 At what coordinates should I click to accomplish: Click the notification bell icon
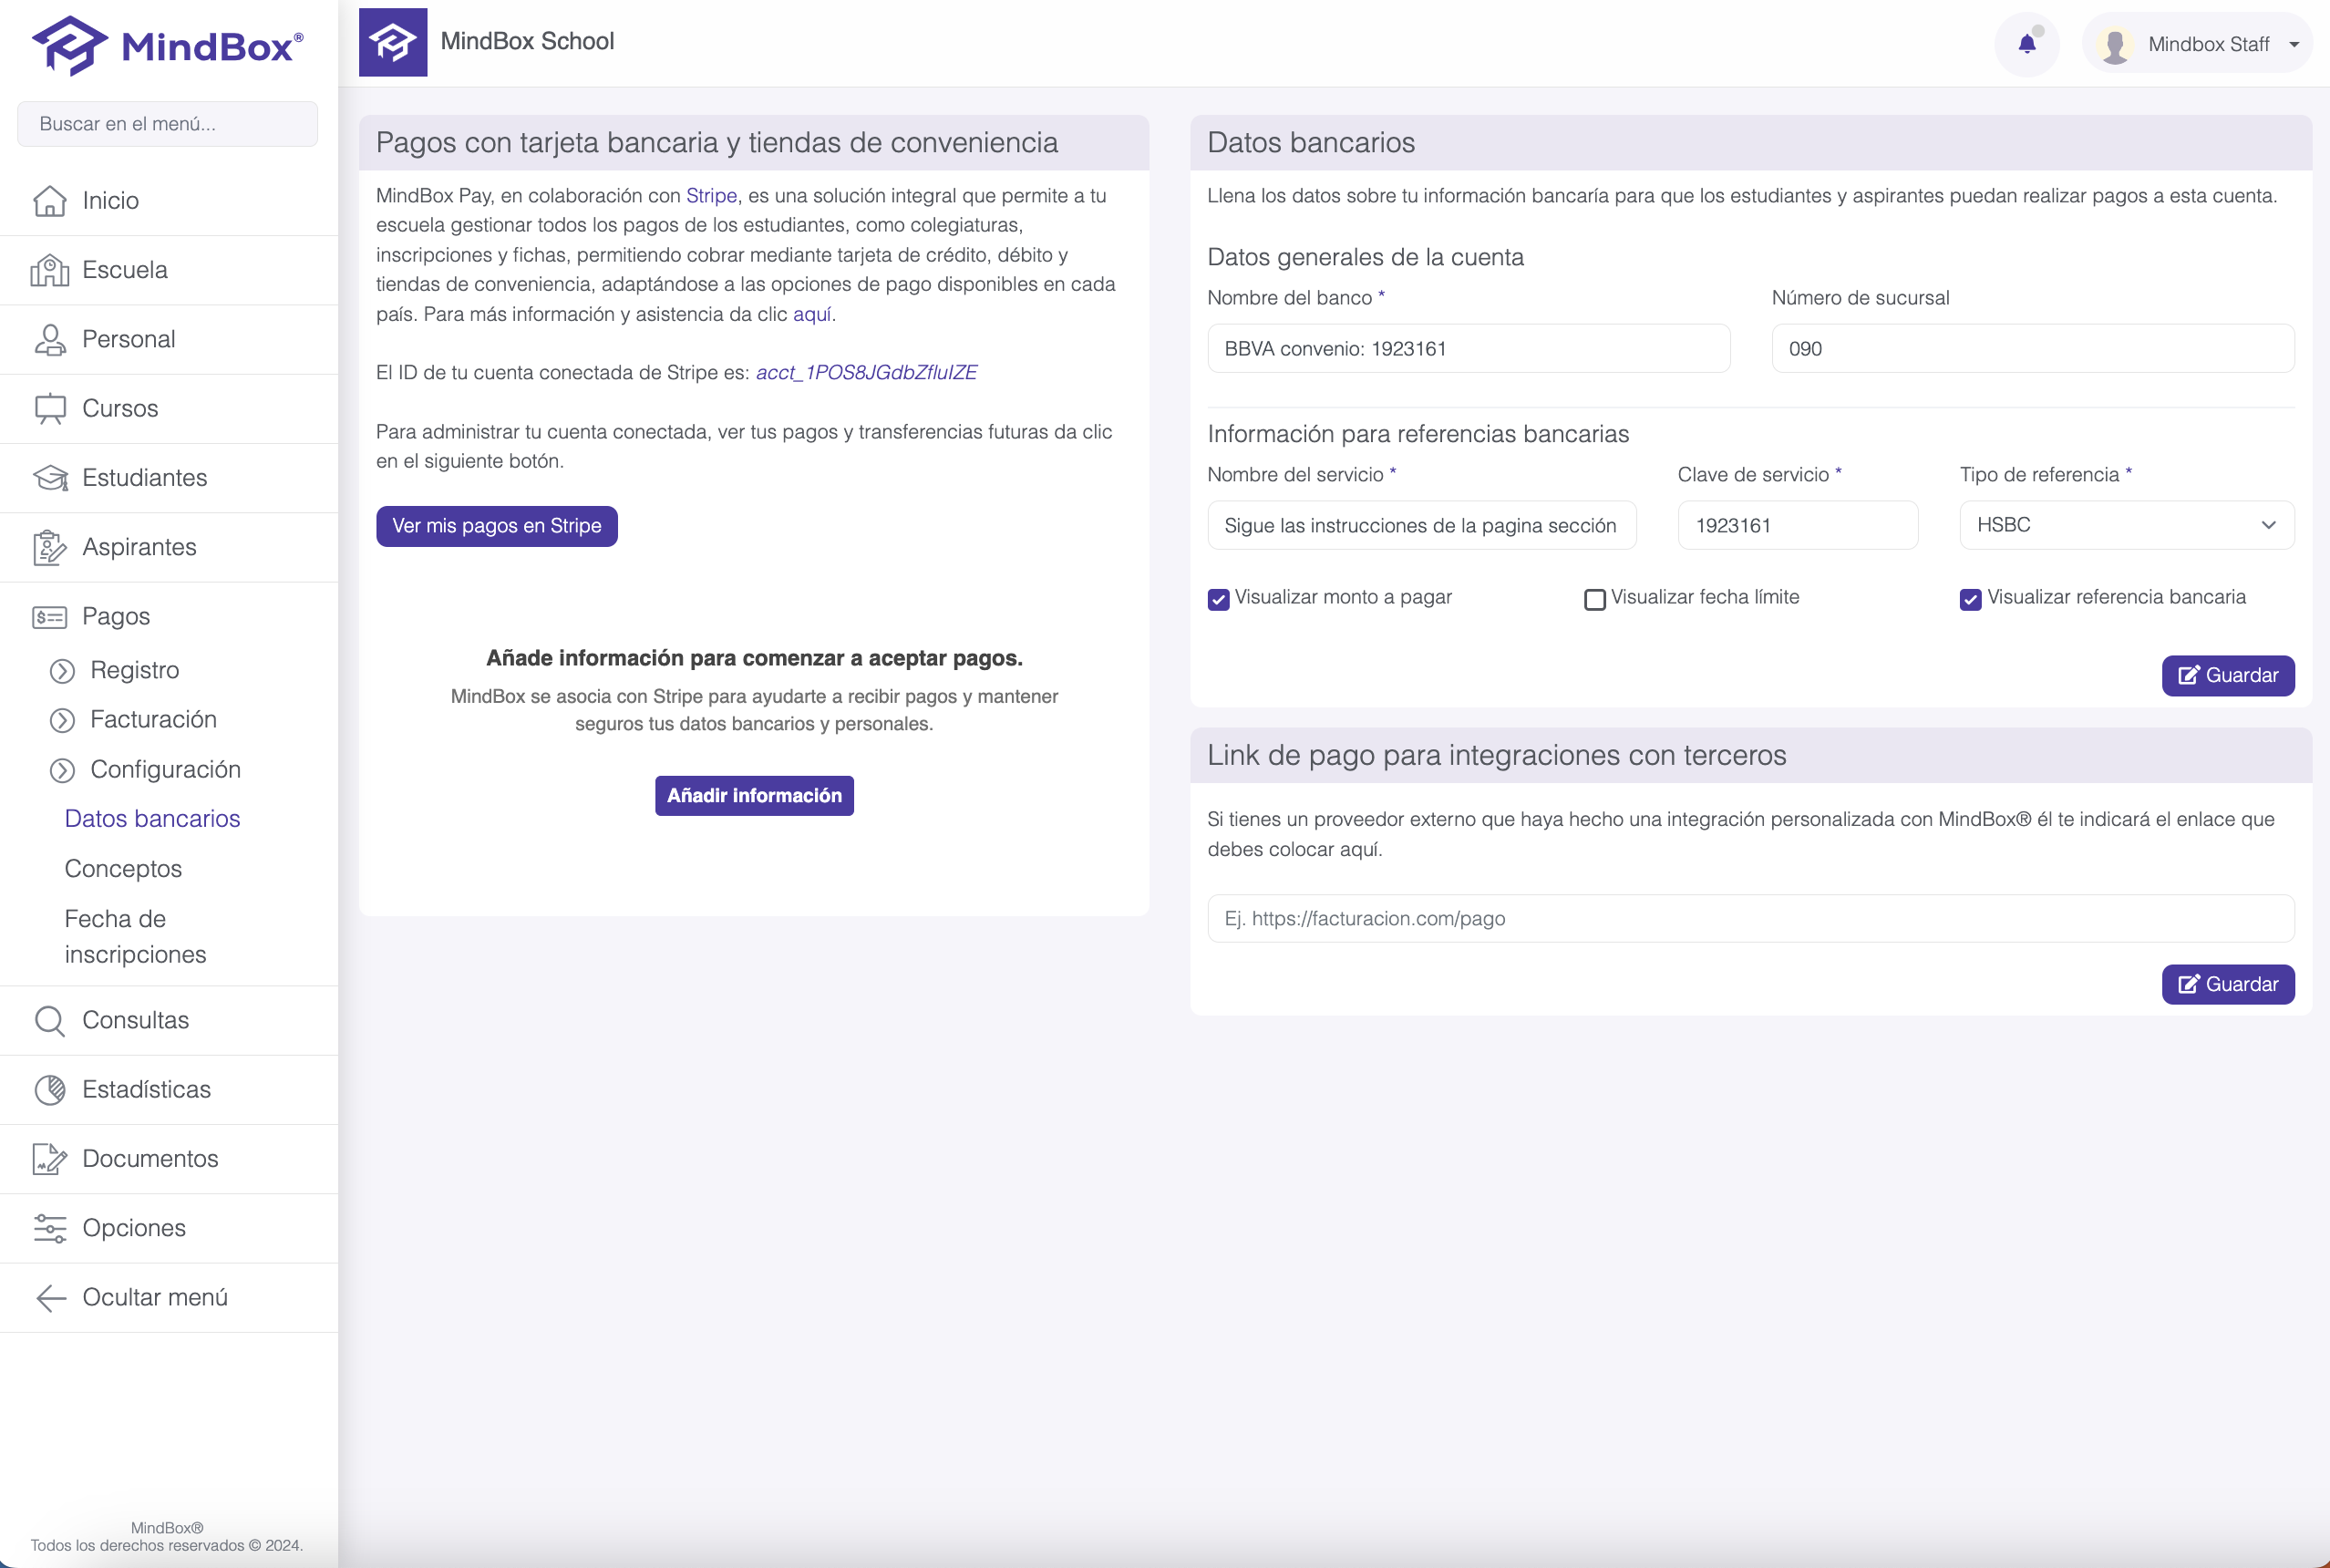tap(2026, 44)
